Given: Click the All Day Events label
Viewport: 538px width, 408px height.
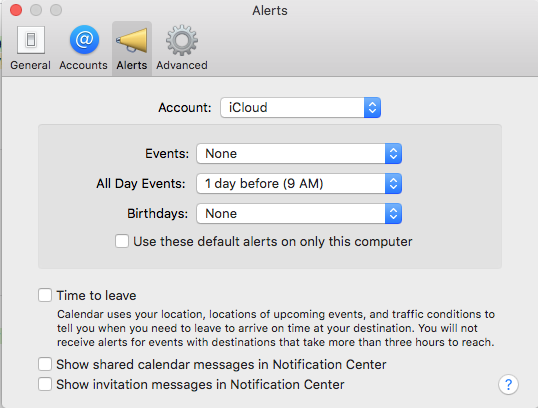Looking at the screenshot, I should [x=141, y=184].
